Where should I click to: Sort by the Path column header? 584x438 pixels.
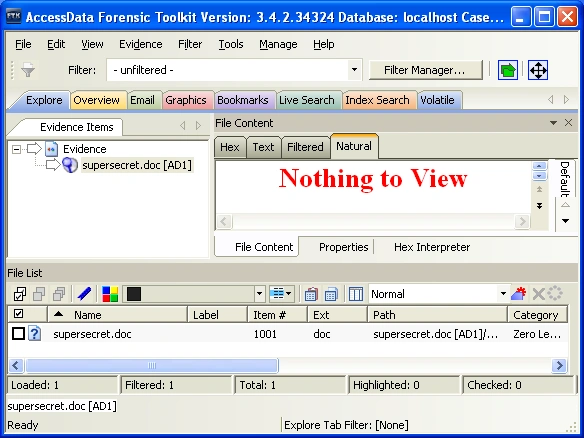click(x=437, y=314)
